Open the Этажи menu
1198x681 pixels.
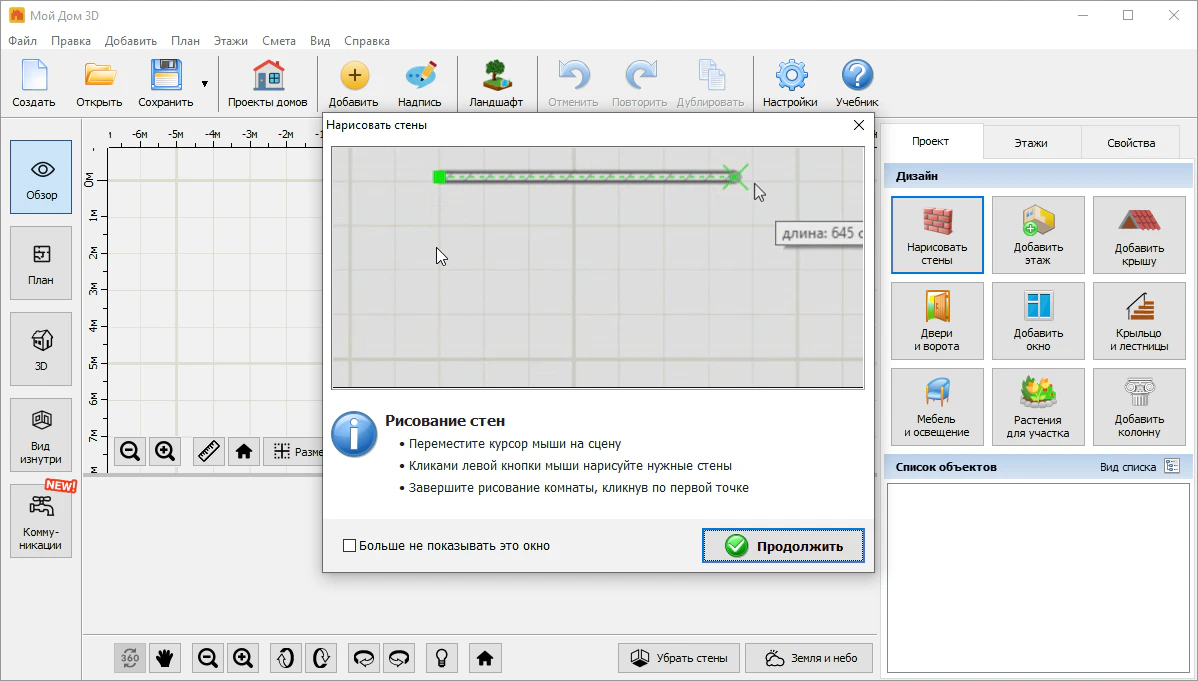coord(230,41)
